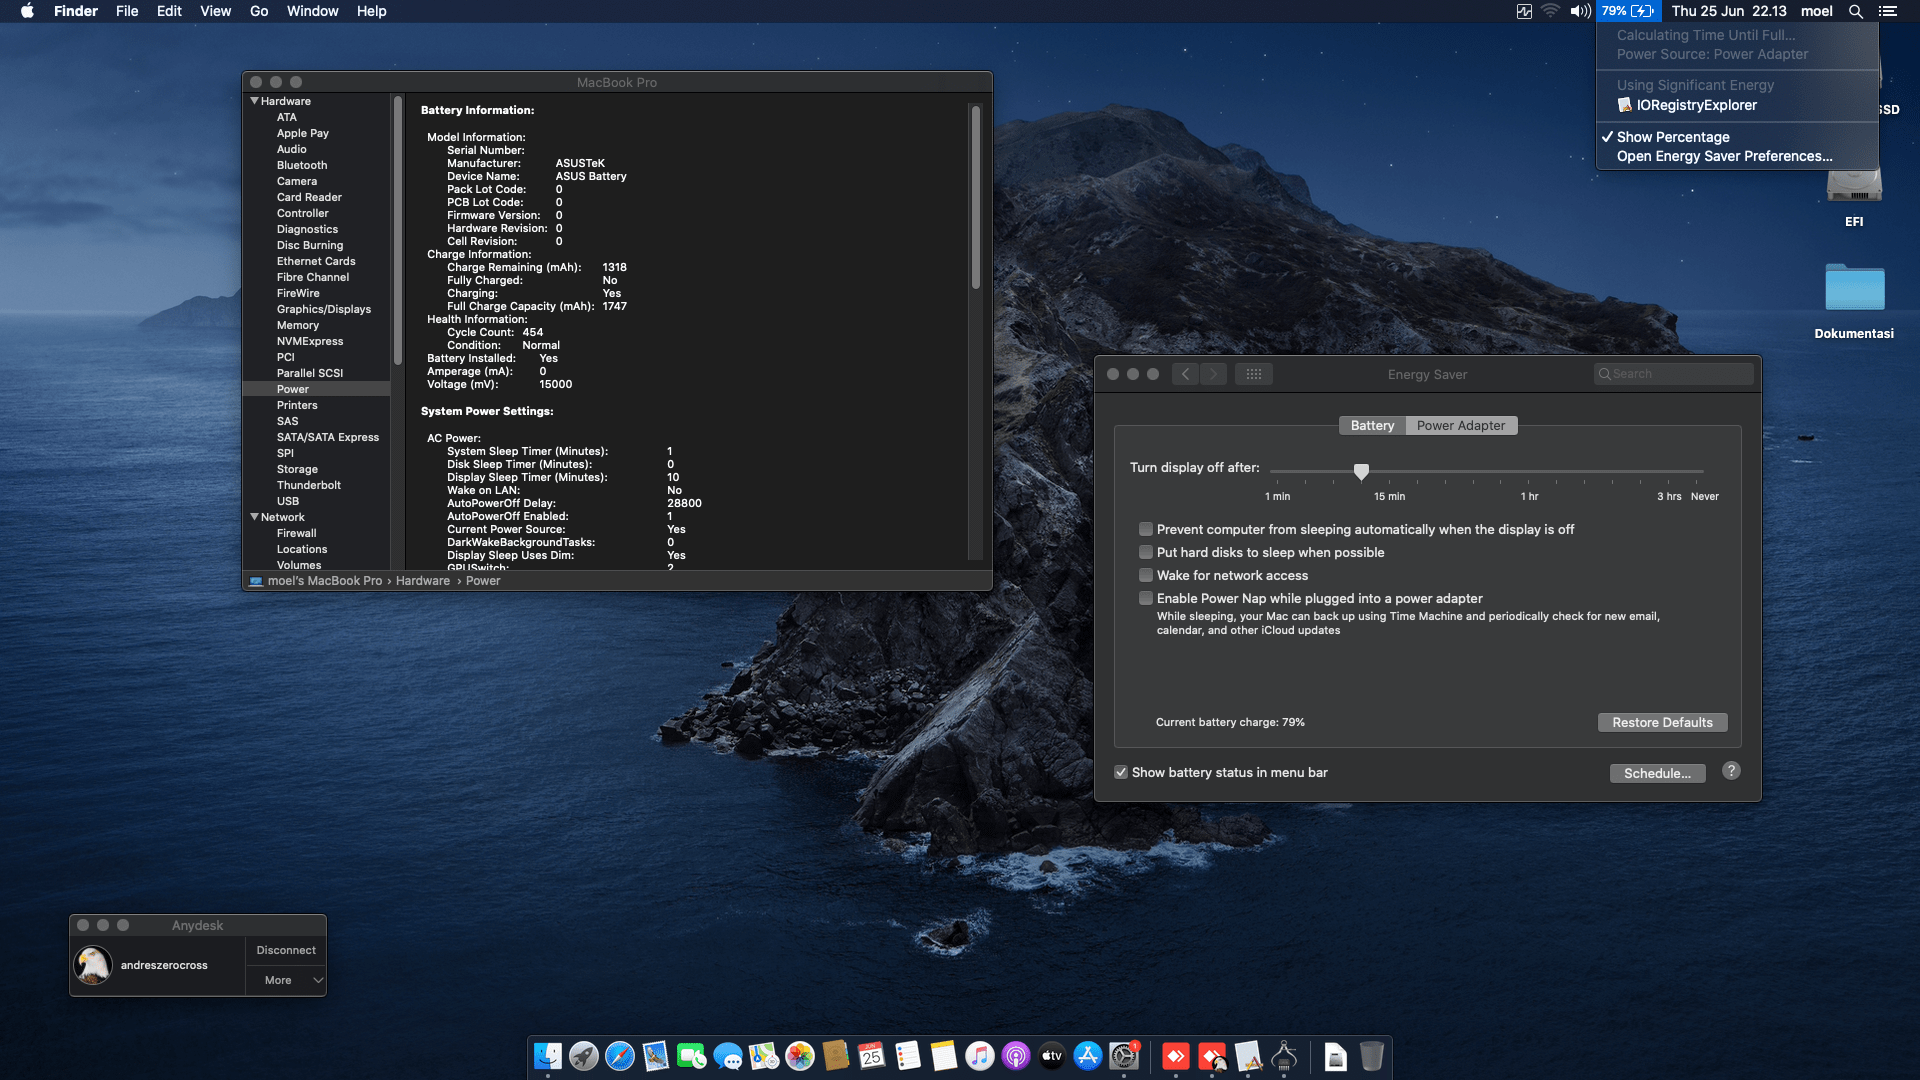This screenshot has width=1920, height=1080.
Task: Click the display off time slider handle
Action: pyautogui.click(x=1361, y=471)
